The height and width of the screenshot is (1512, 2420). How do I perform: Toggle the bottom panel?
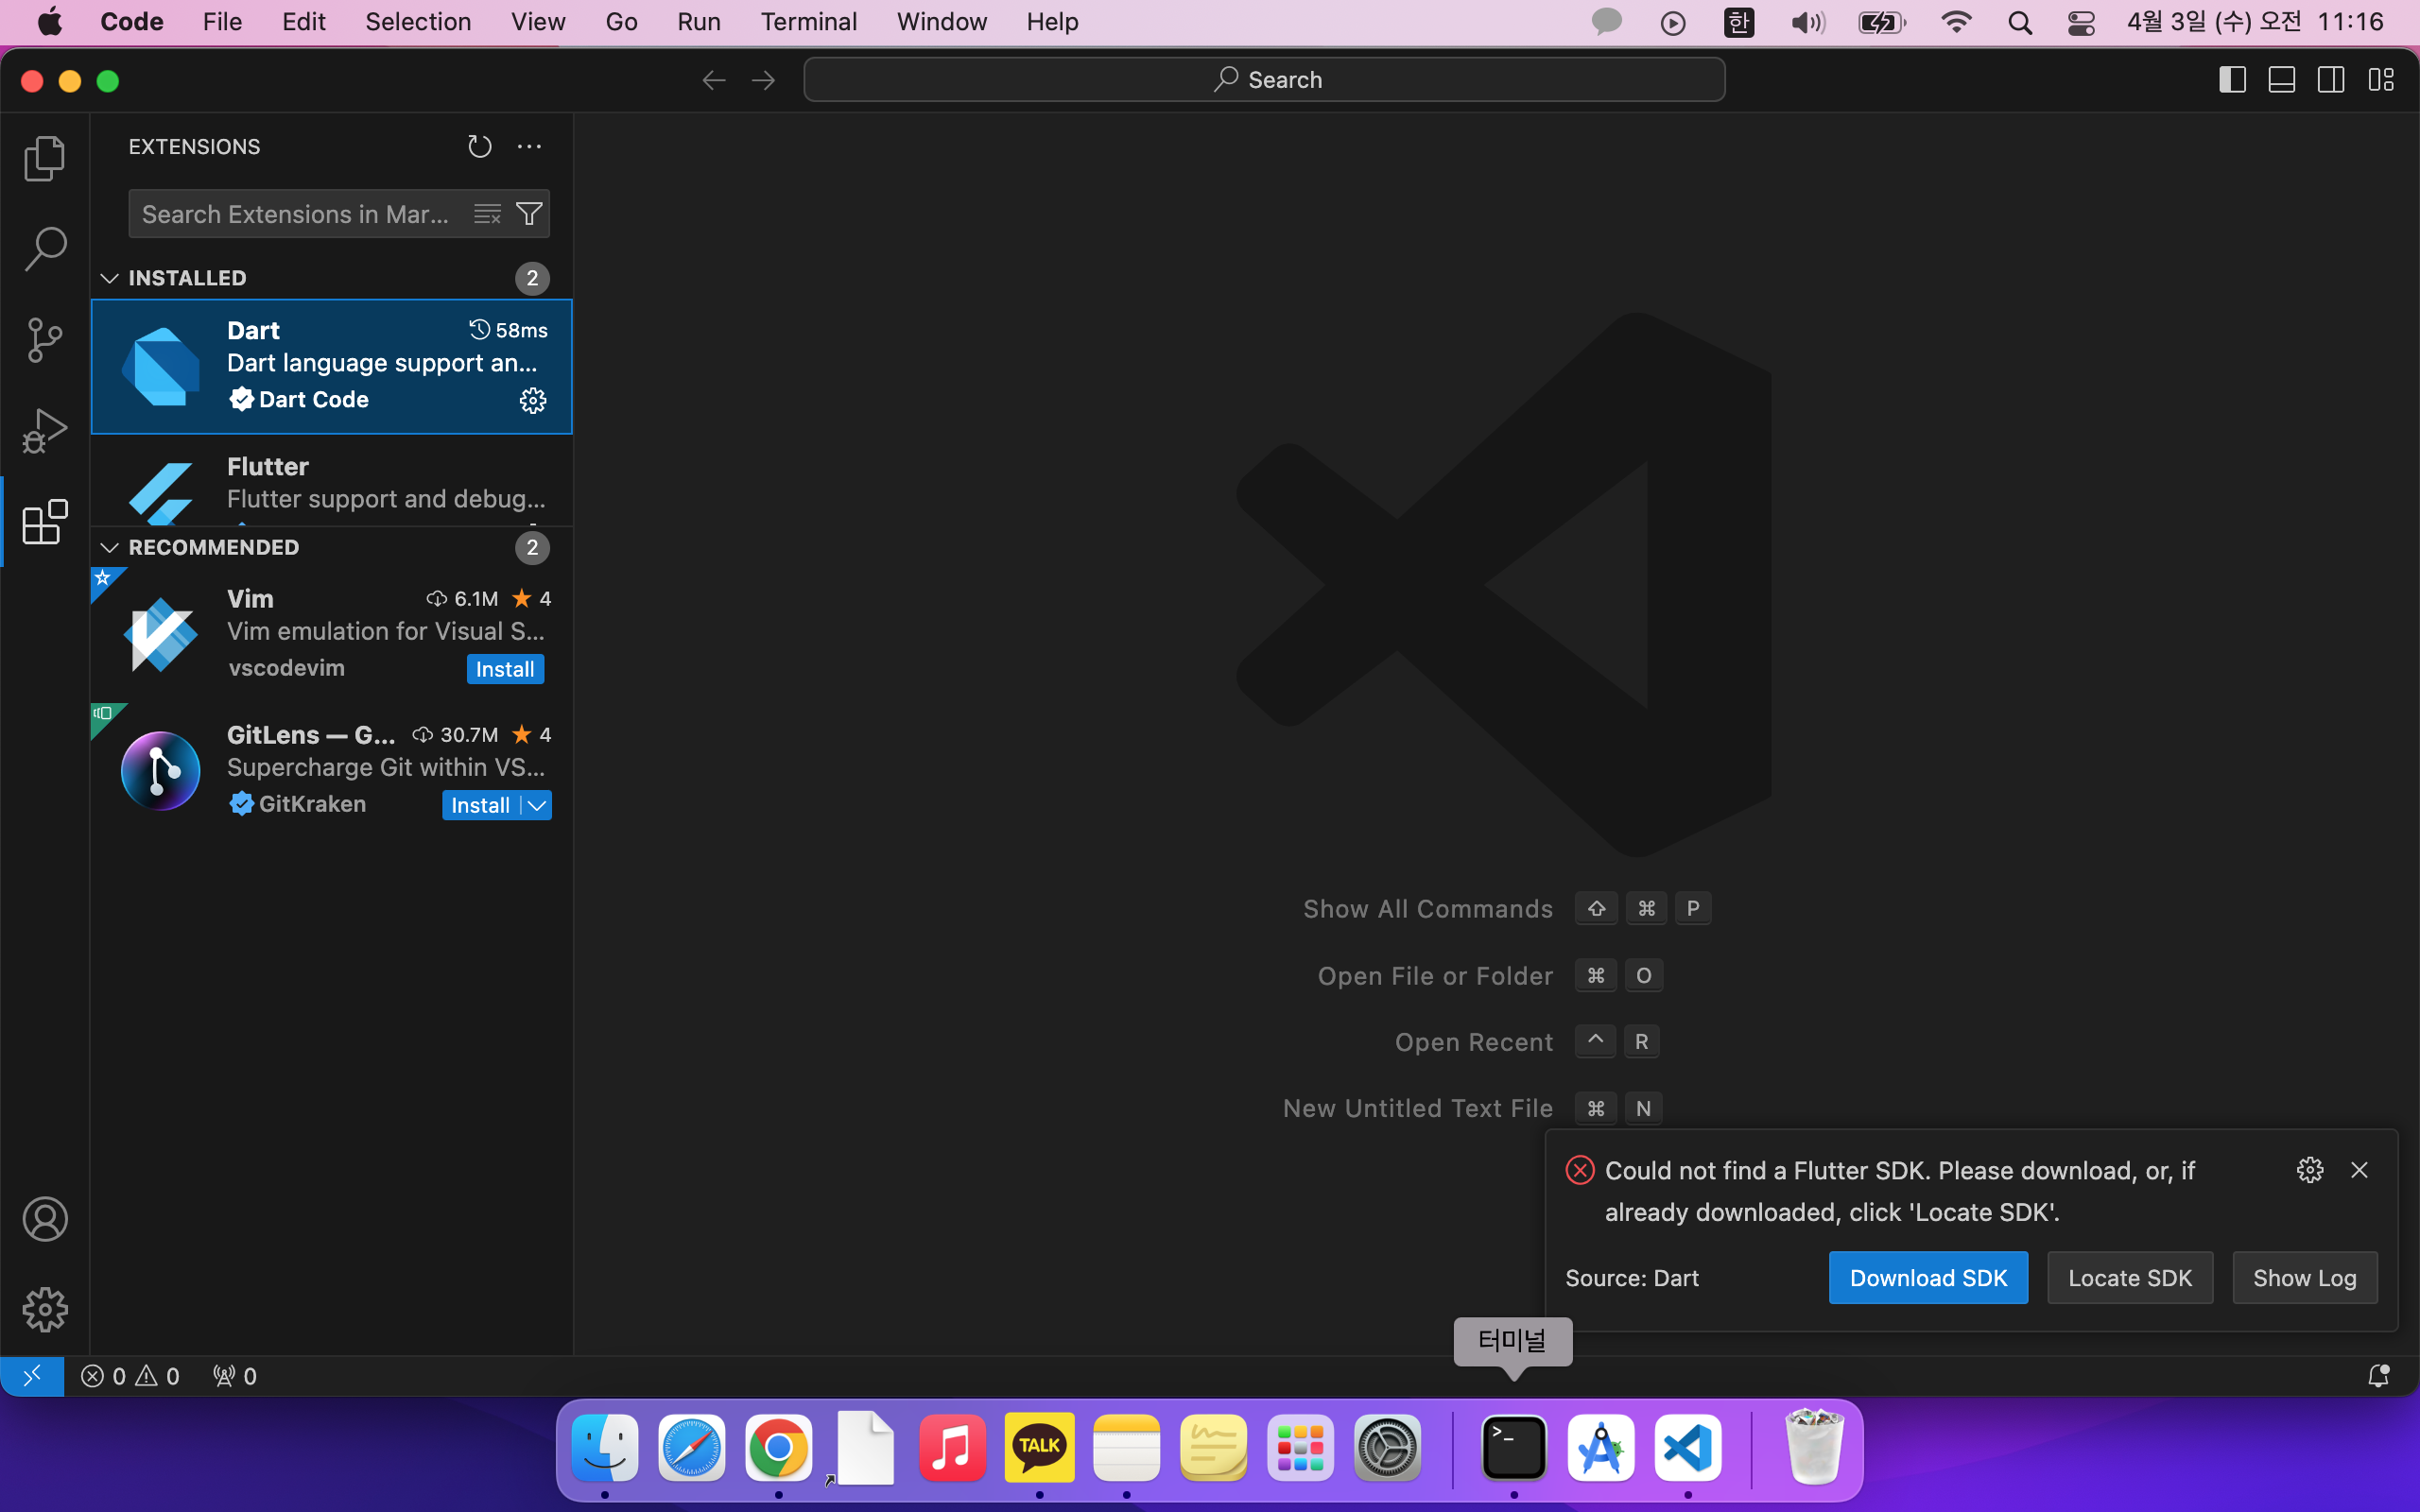click(x=2282, y=80)
